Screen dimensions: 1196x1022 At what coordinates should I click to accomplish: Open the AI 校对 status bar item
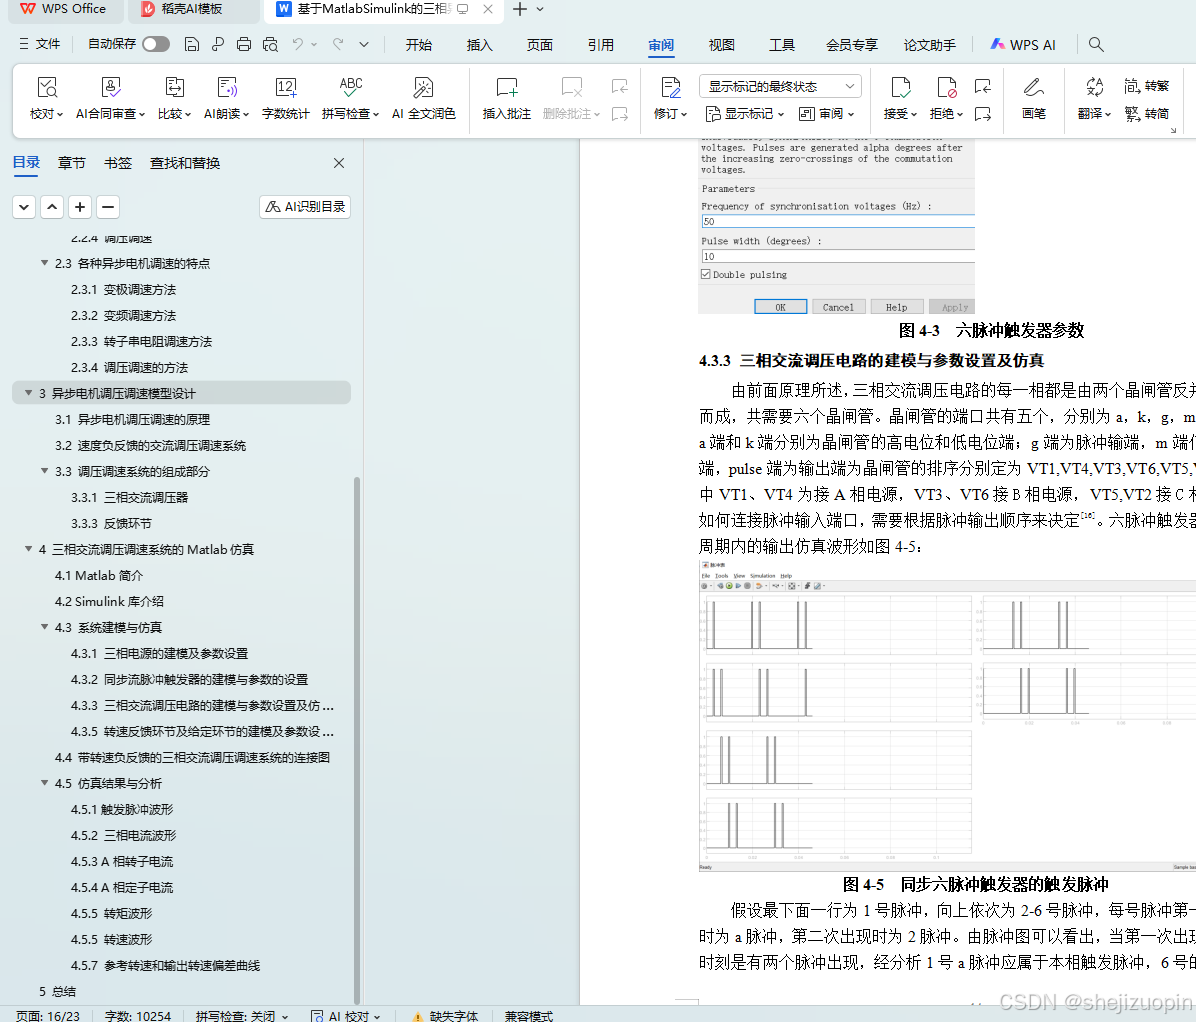coord(346,1015)
